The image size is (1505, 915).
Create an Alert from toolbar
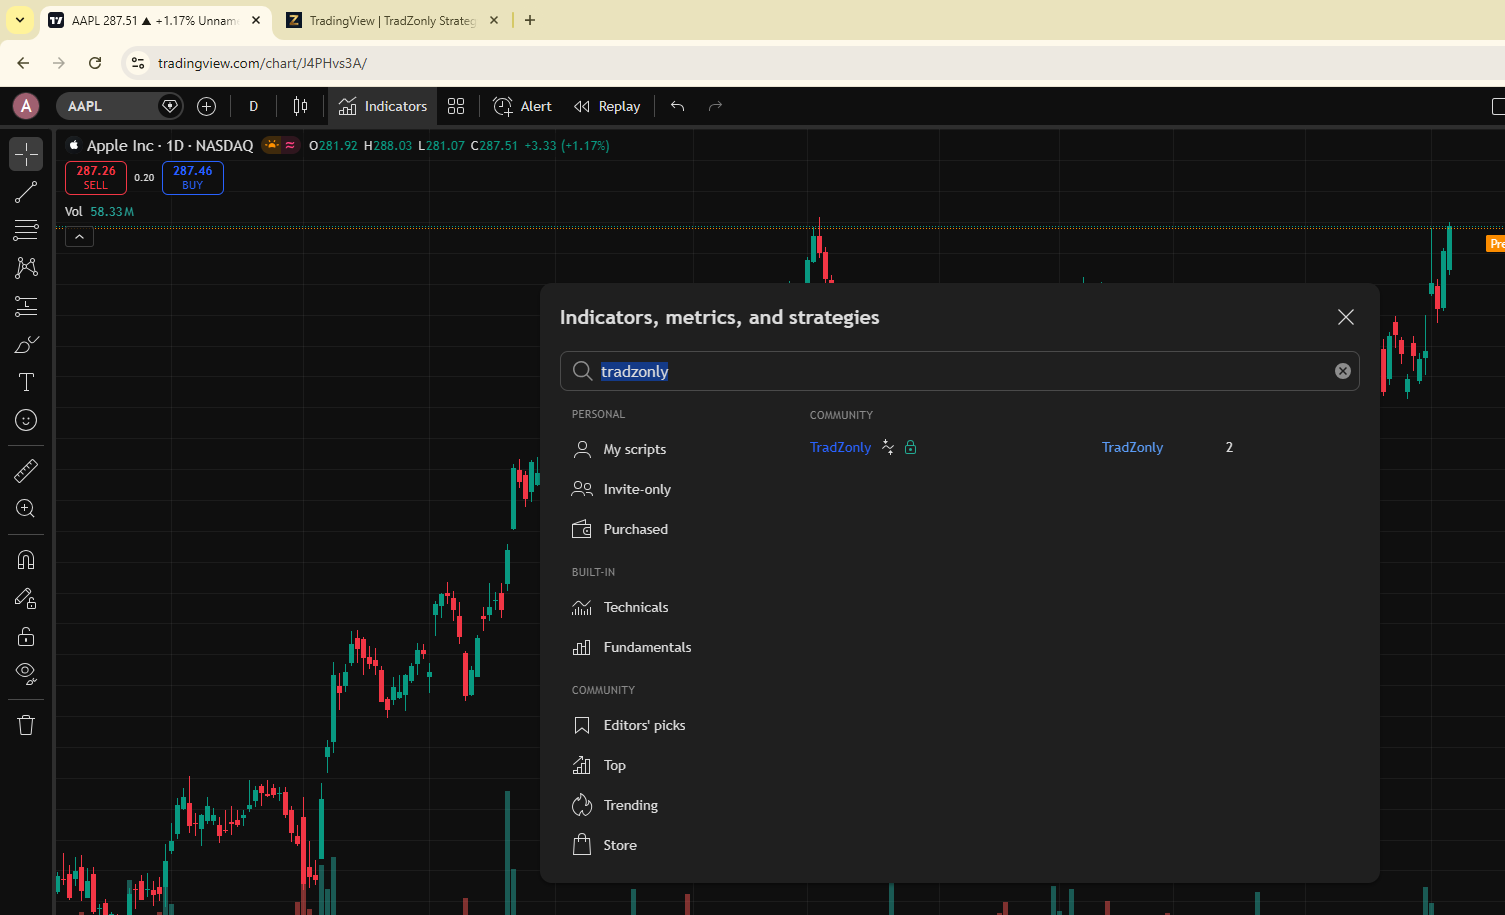click(x=522, y=106)
